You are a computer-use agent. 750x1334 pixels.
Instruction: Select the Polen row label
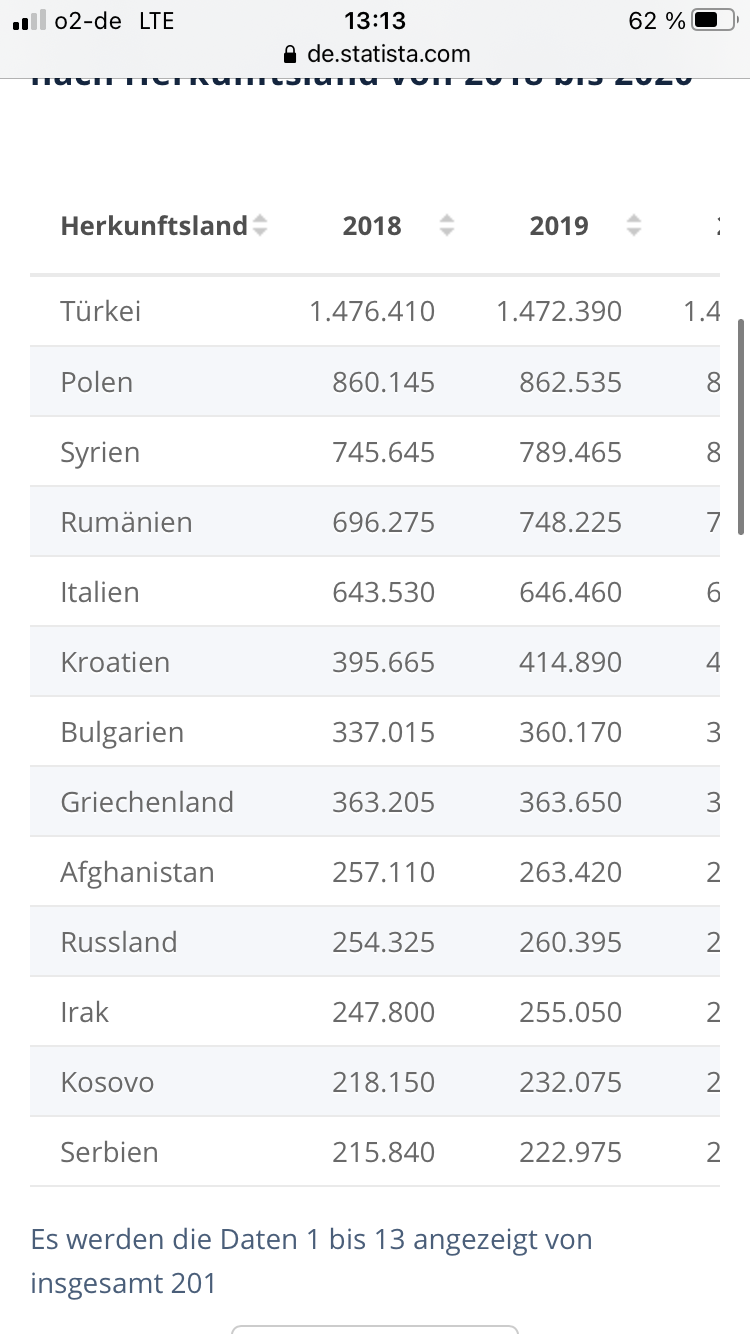(97, 382)
